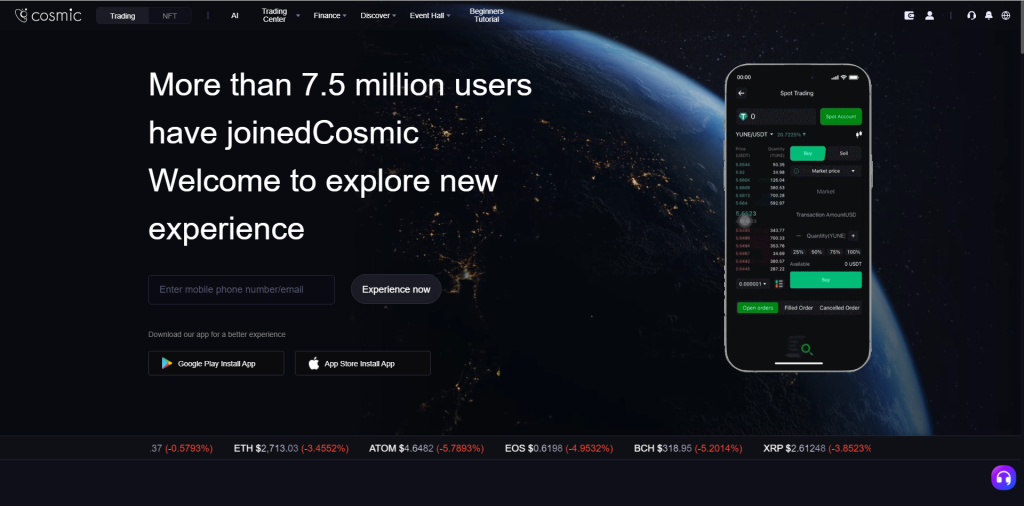Open the wallet icon in the header
Image resolution: width=1024 pixels, height=506 pixels.
tap(909, 16)
